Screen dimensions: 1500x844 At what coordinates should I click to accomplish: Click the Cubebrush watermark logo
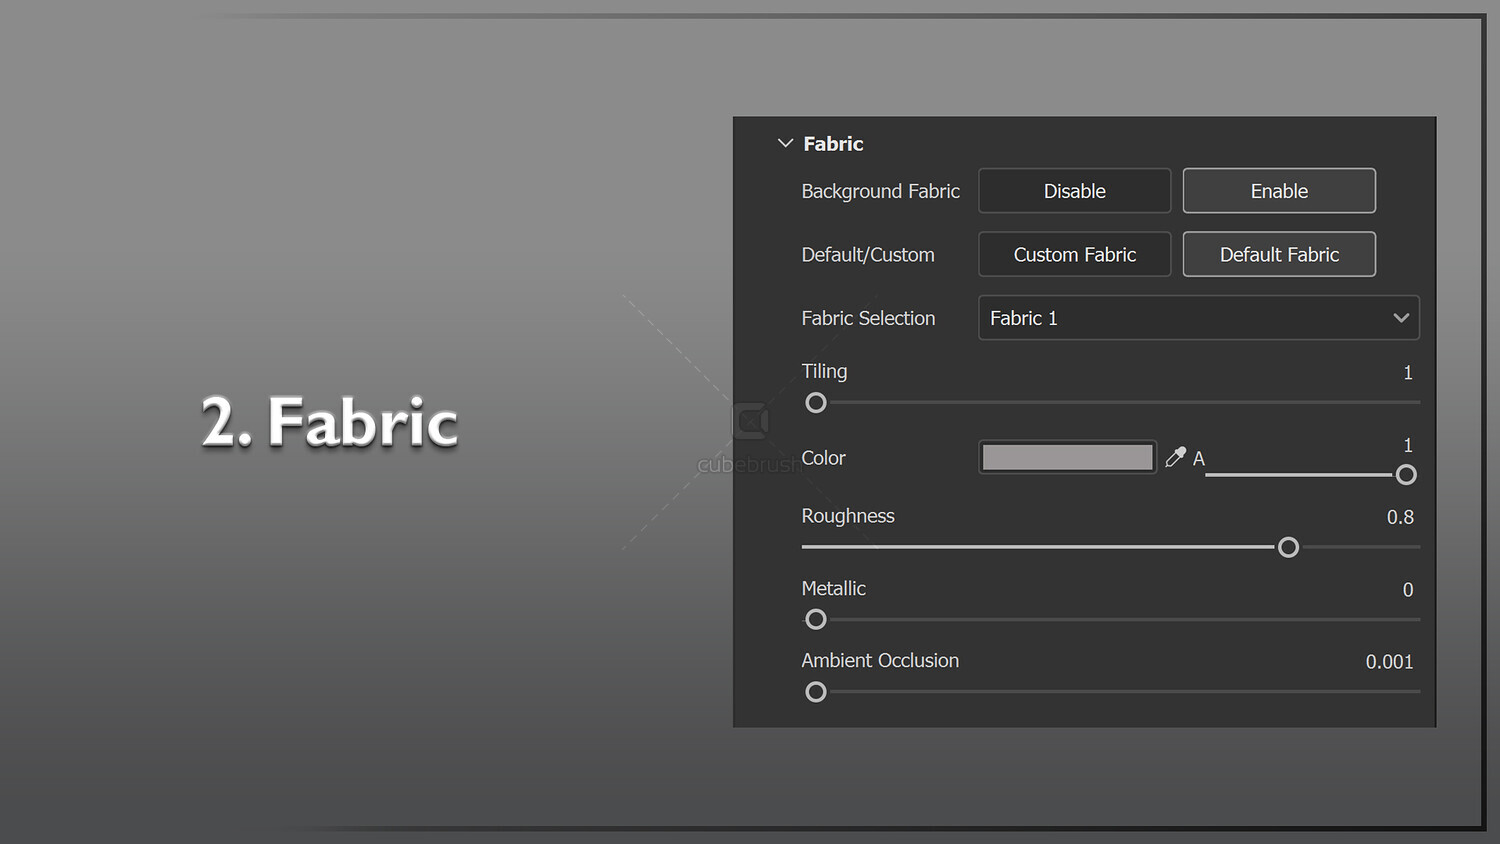750,421
